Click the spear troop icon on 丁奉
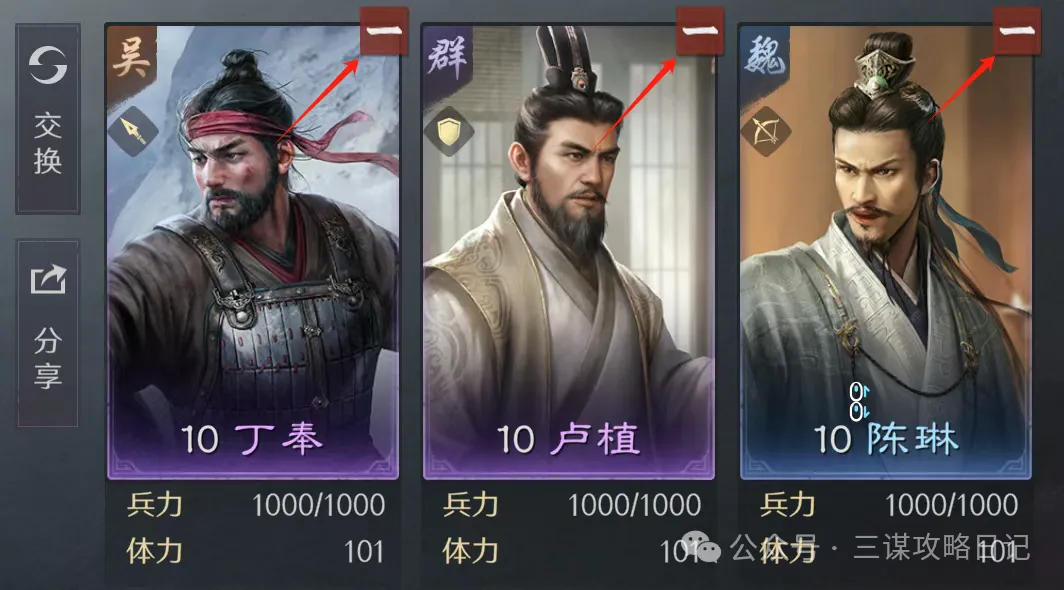This screenshot has width=1064, height=590. click(x=133, y=131)
